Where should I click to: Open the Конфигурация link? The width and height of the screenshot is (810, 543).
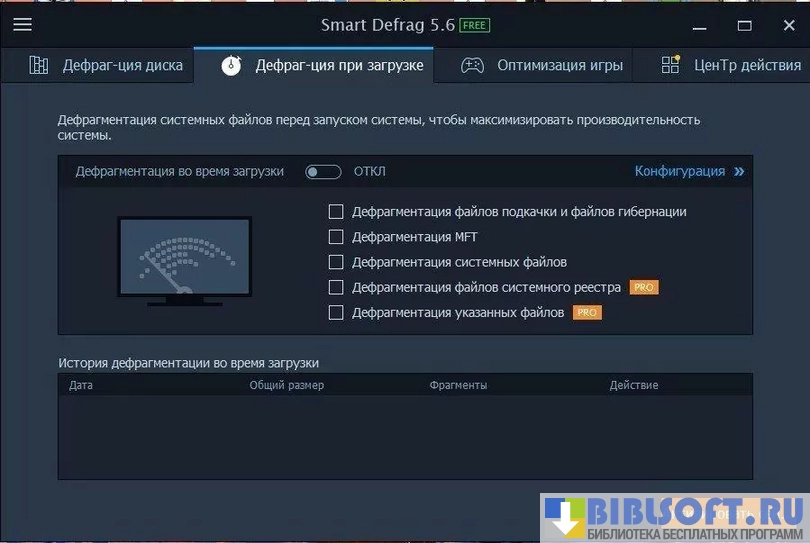[x=679, y=171]
